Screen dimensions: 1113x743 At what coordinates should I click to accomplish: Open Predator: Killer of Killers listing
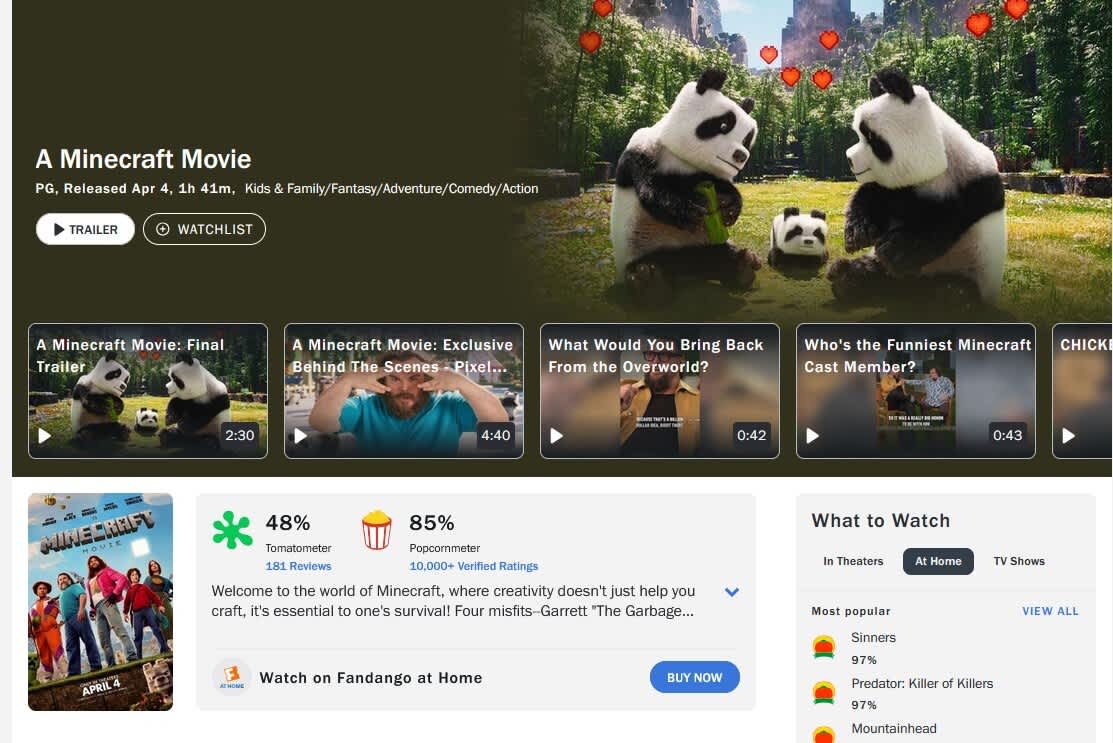922,683
